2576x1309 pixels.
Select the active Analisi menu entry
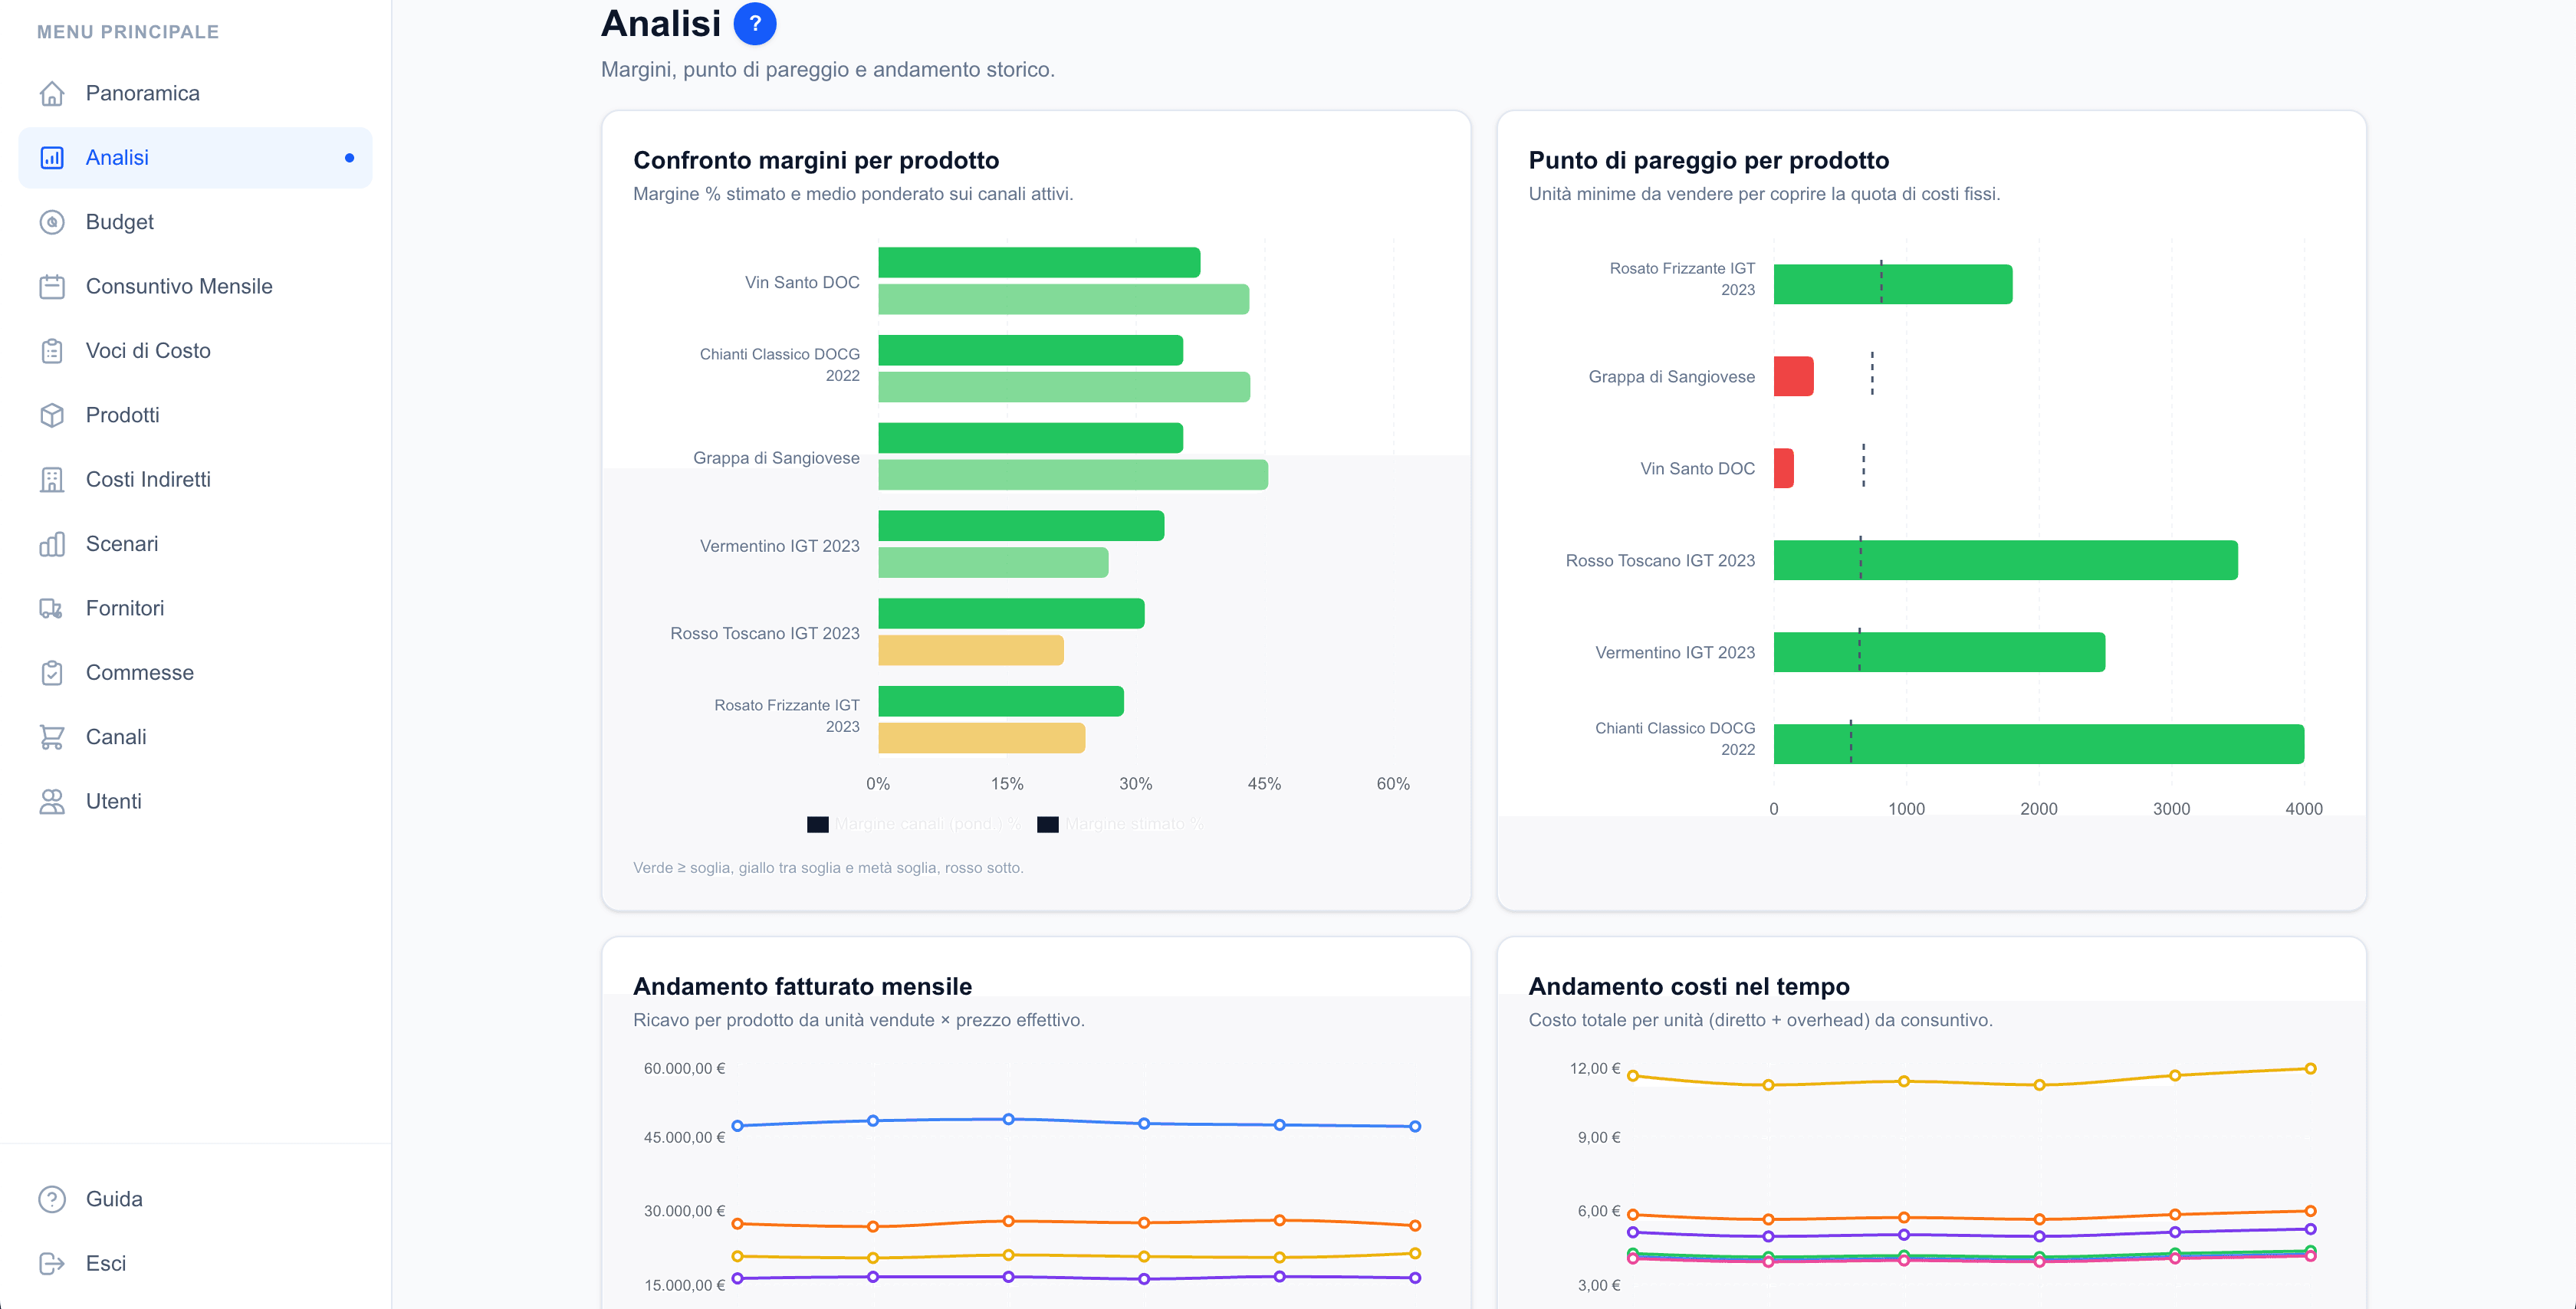(195, 158)
